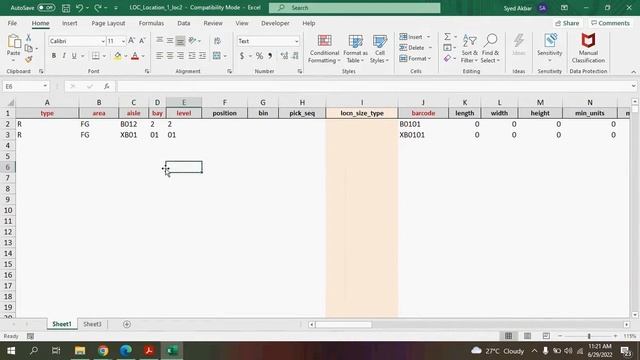640x360 pixels.
Task: Toggle bold formatting
Action: coord(53,56)
